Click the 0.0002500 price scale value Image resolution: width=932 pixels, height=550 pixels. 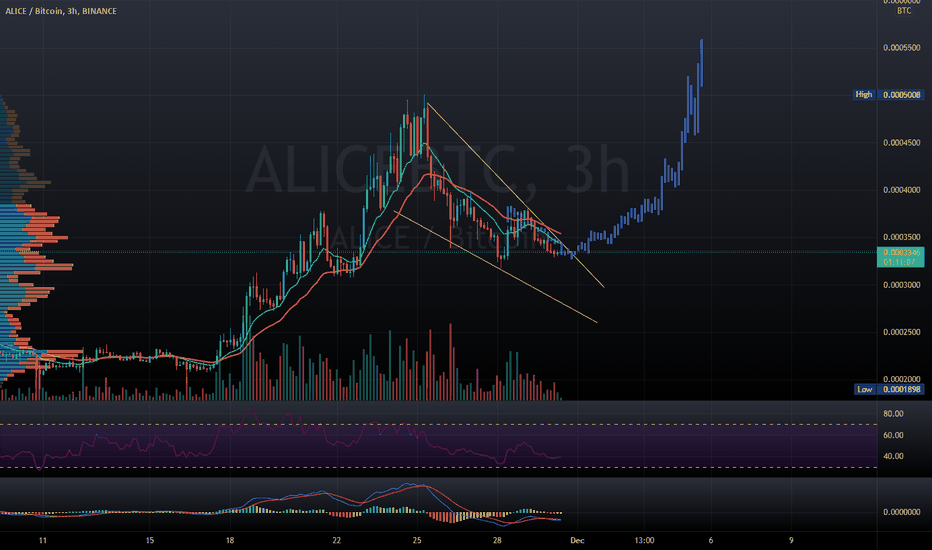[x=902, y=332]
